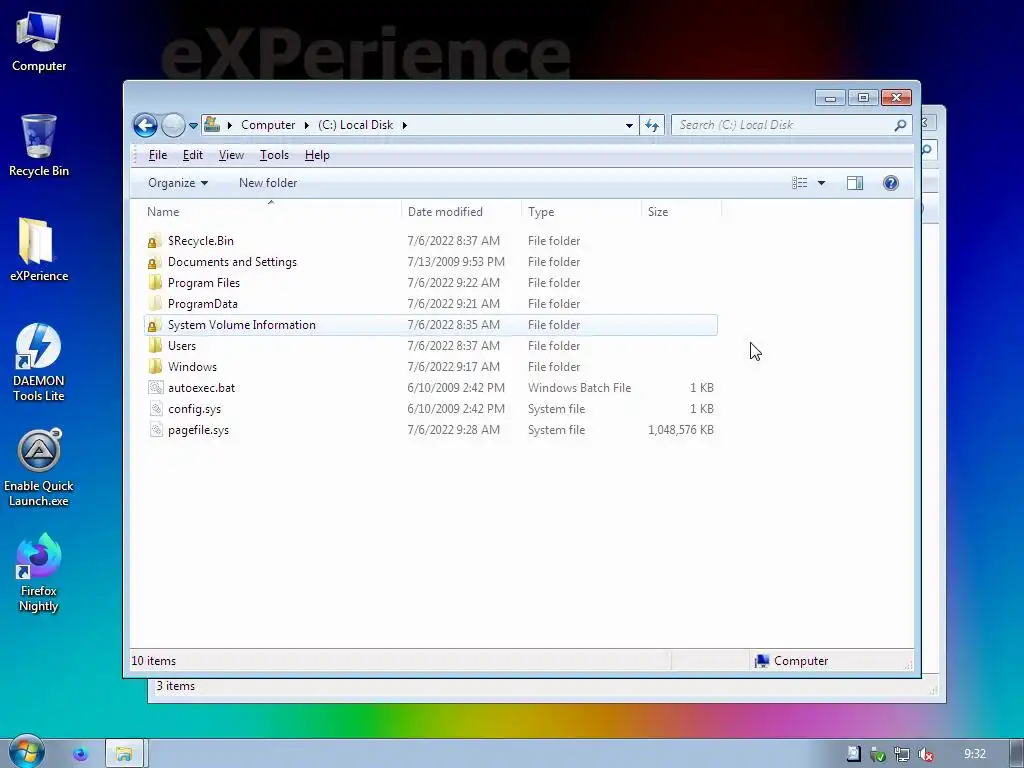Refresh the folder with the refresh icon

tap(652, 125)
